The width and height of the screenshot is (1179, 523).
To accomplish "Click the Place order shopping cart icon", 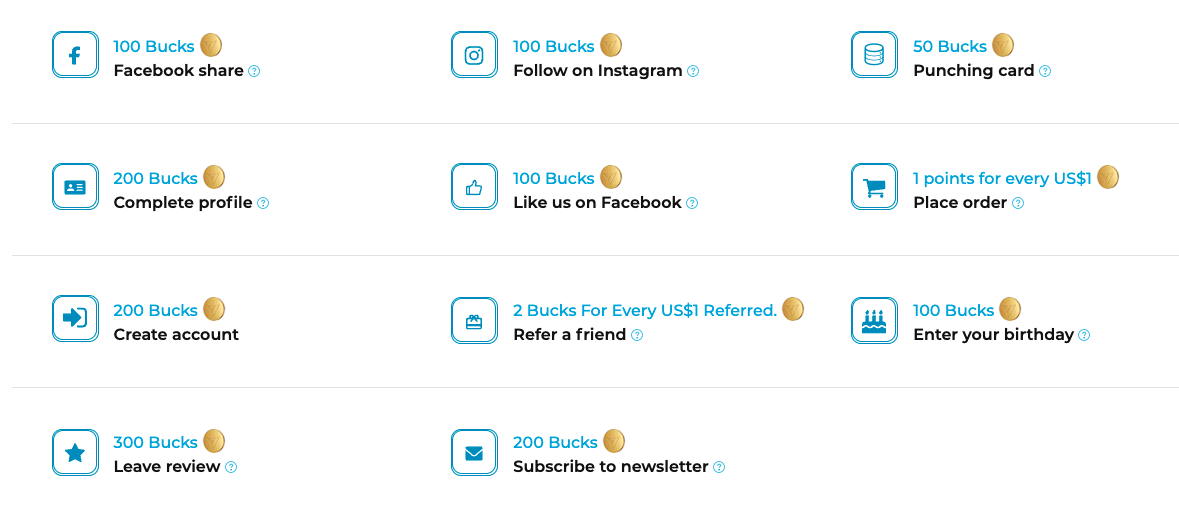I will (x=874, y=187).
